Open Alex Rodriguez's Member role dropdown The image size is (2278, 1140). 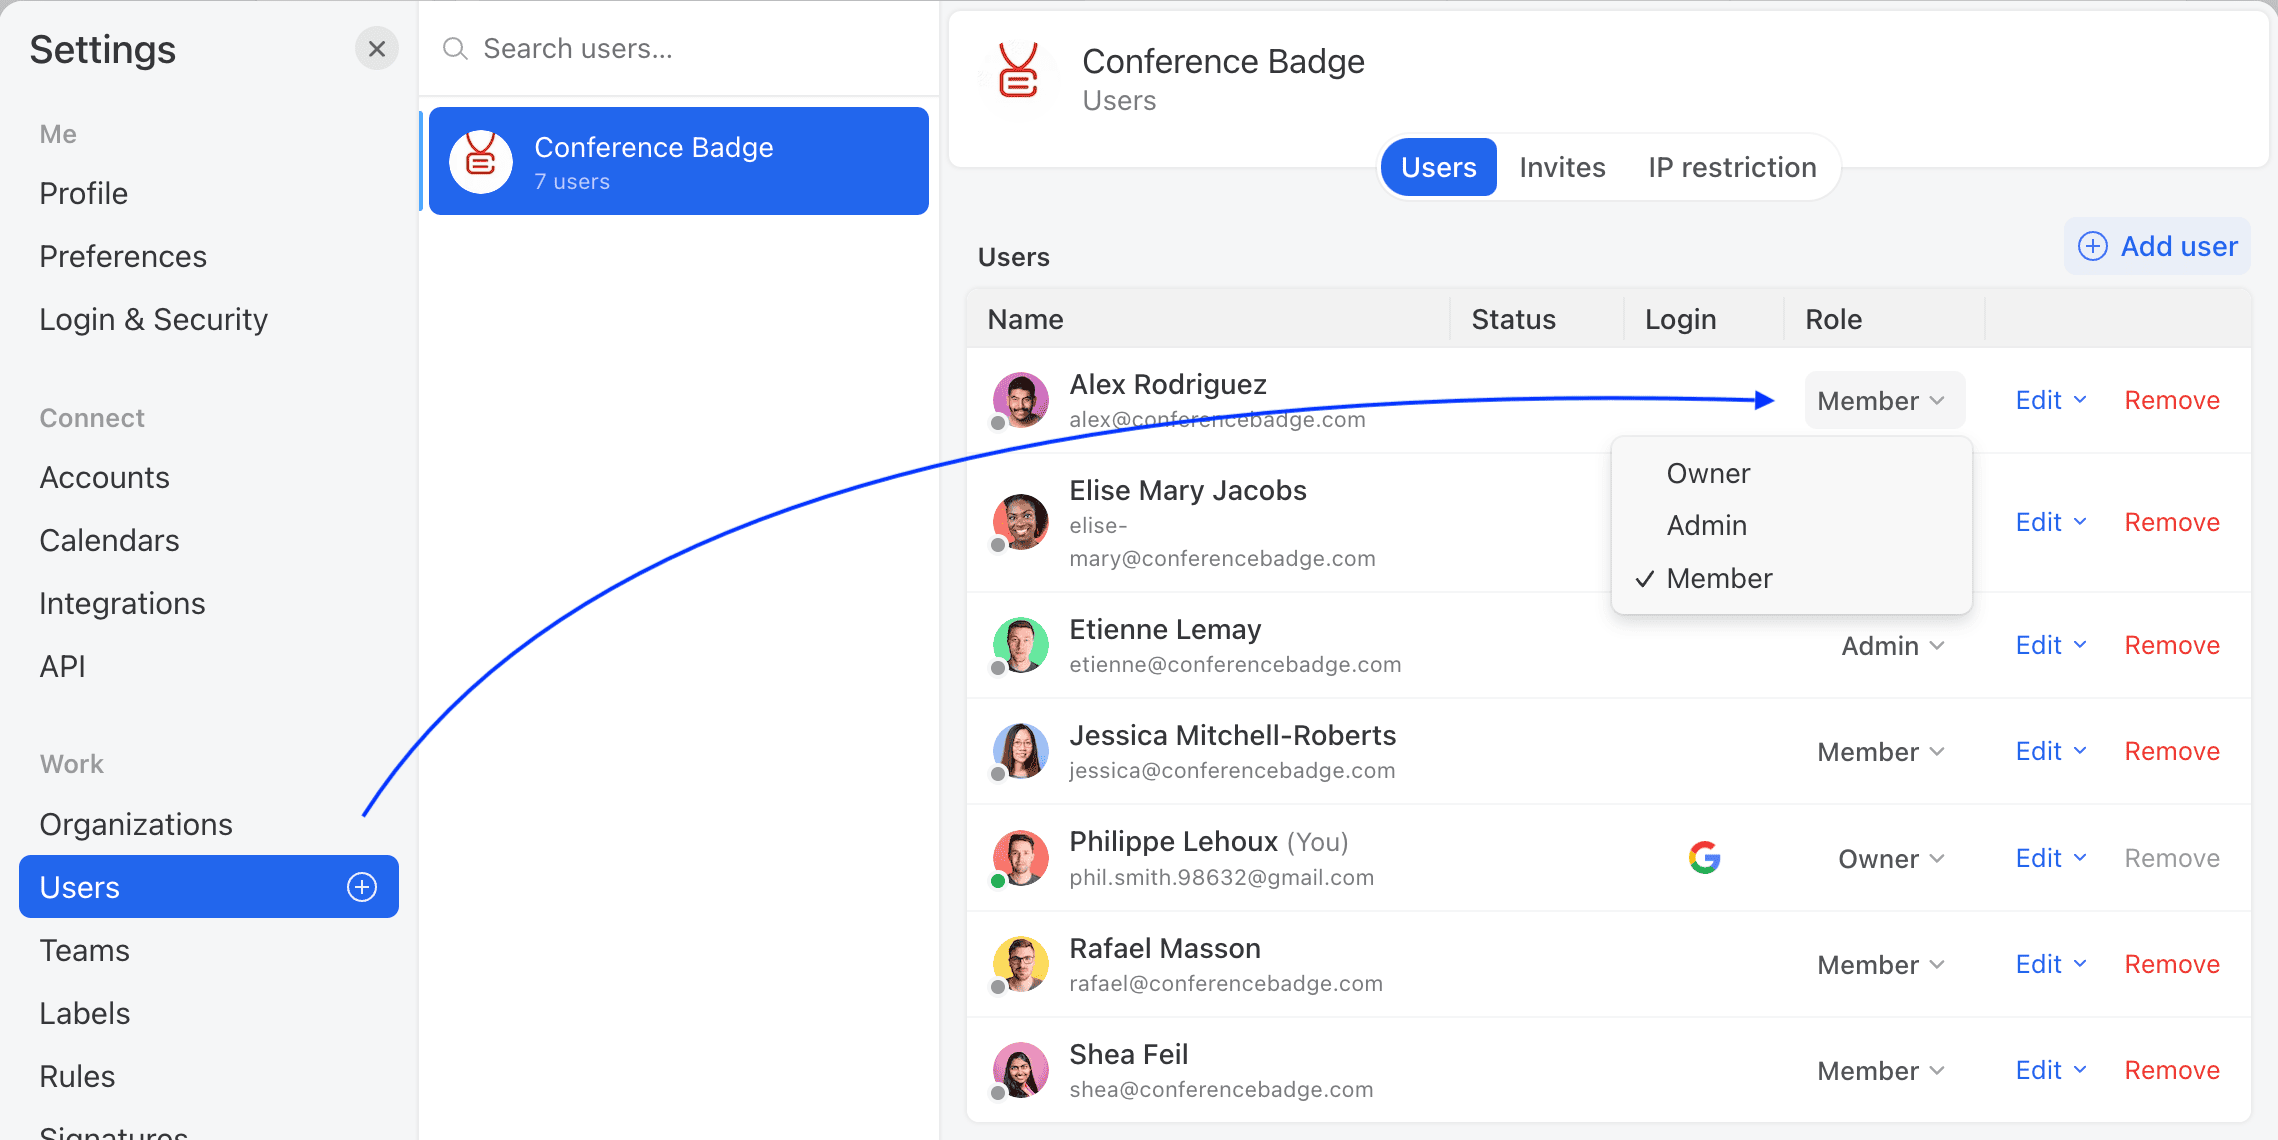pyautogui.click(x=1884, y=400)
